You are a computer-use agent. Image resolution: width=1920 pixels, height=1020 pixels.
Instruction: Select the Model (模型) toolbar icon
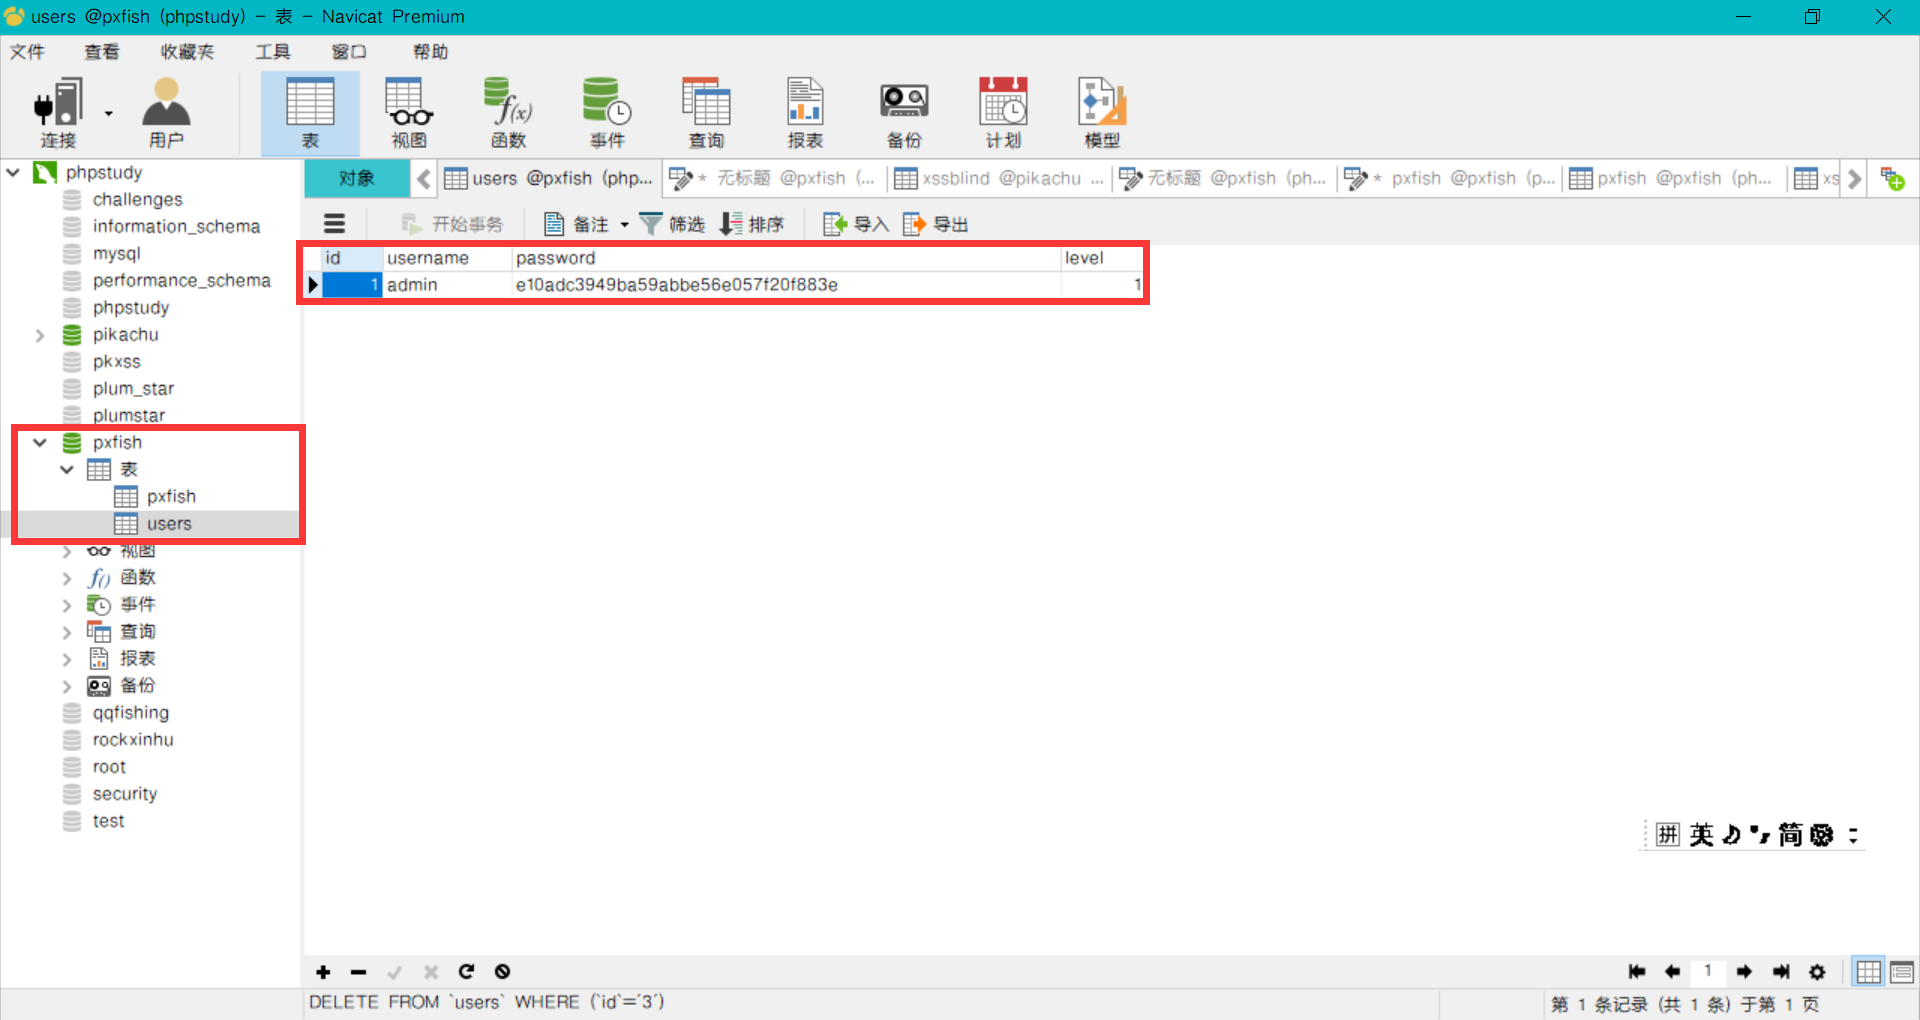point(1102,112)
